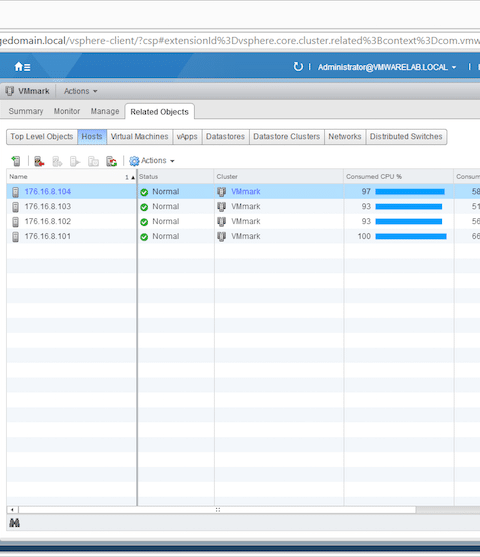480x557 pixels.
Task: Click the horizontal scrollbar left arrow
Action: 12,510
